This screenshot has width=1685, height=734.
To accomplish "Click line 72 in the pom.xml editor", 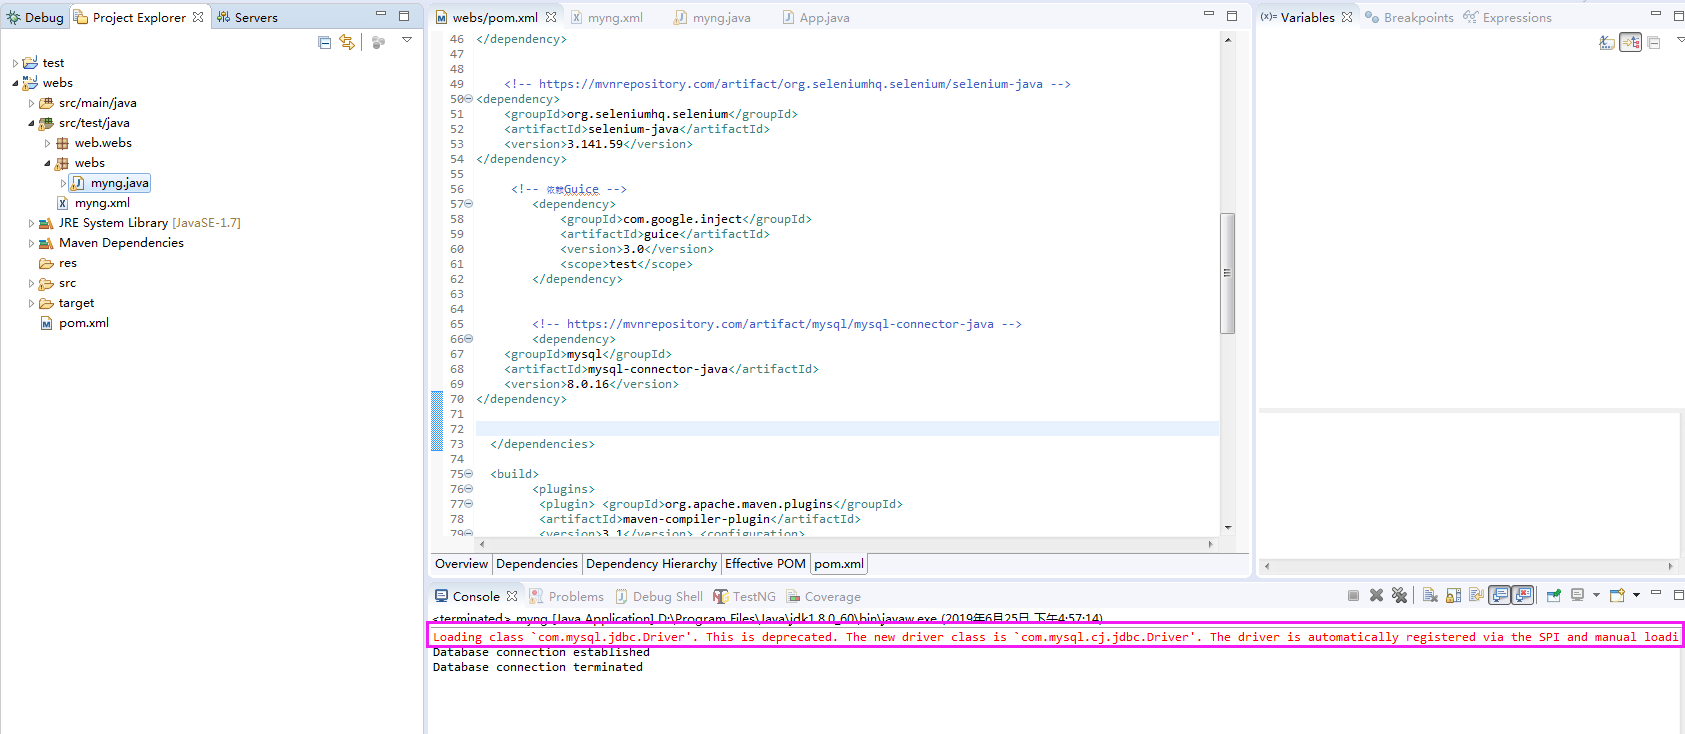I will click(847, 429).
